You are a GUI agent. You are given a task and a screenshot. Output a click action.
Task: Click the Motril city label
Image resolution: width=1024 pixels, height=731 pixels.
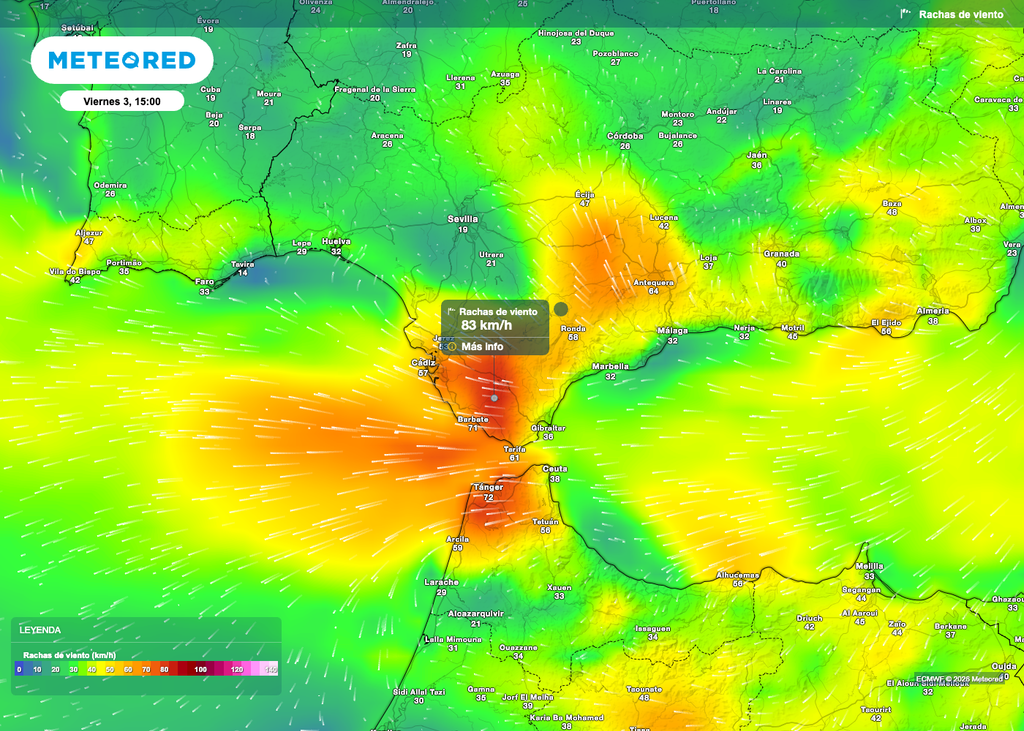pyautogui.click(x=792, y=328)
